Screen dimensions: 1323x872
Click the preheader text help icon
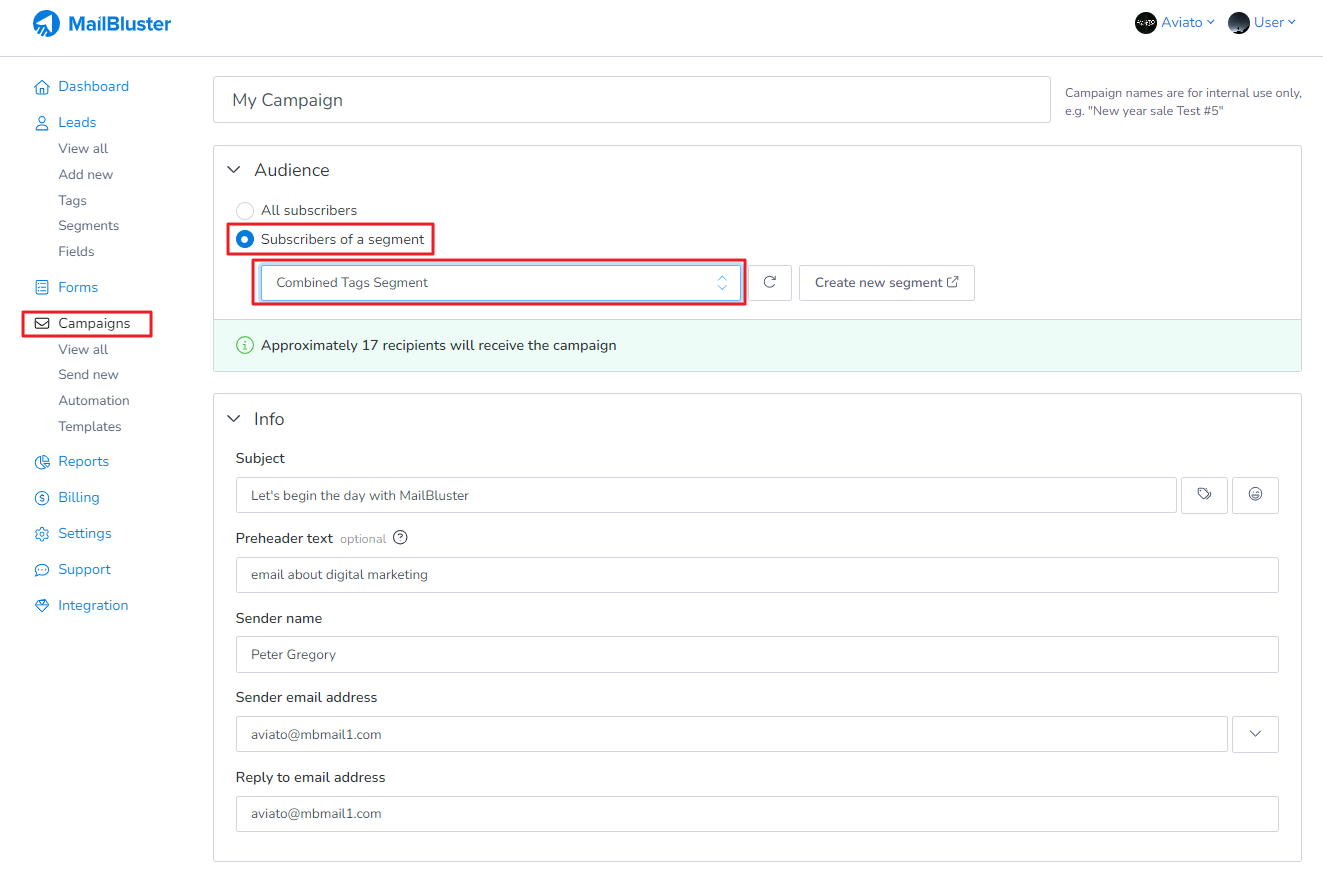pos(400,538)
